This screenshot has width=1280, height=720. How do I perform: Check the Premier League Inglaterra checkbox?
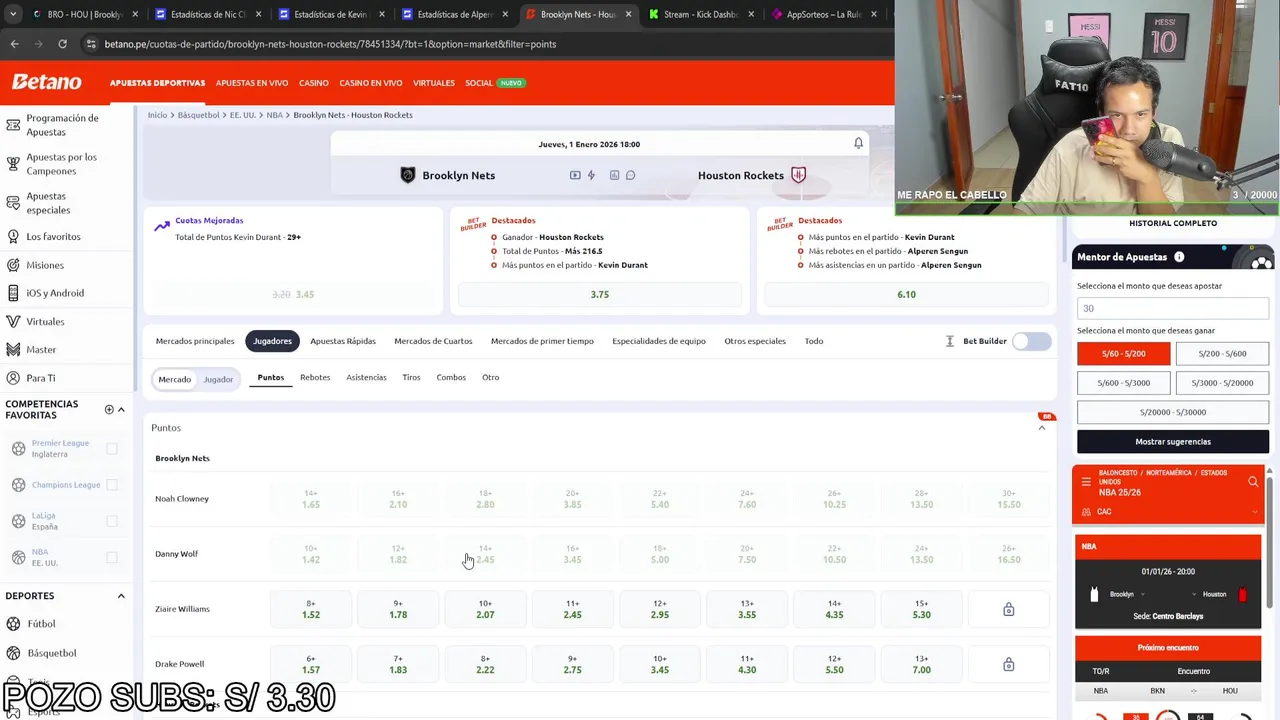112,449
